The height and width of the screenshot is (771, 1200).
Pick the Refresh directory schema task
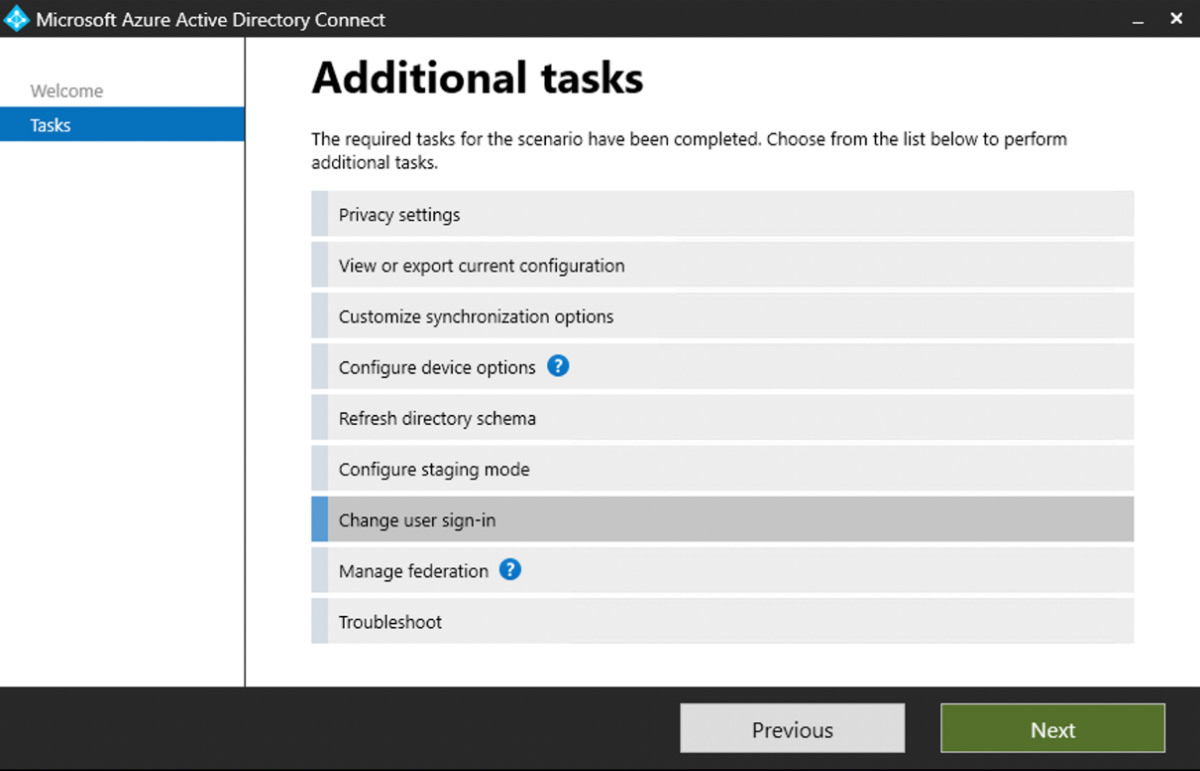tap(722, 418)
